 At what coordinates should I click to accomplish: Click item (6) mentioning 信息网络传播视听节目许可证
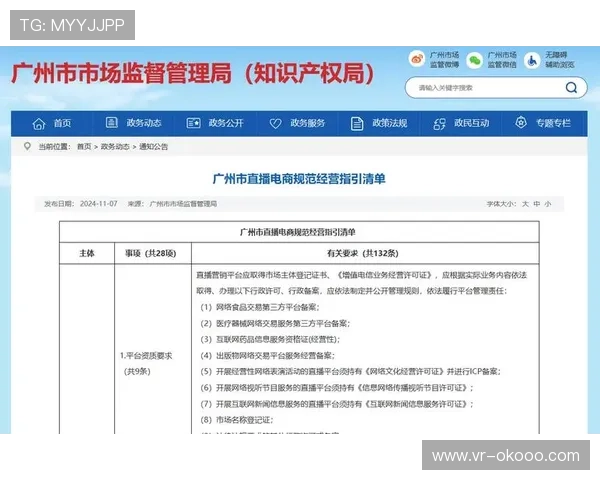337,388
